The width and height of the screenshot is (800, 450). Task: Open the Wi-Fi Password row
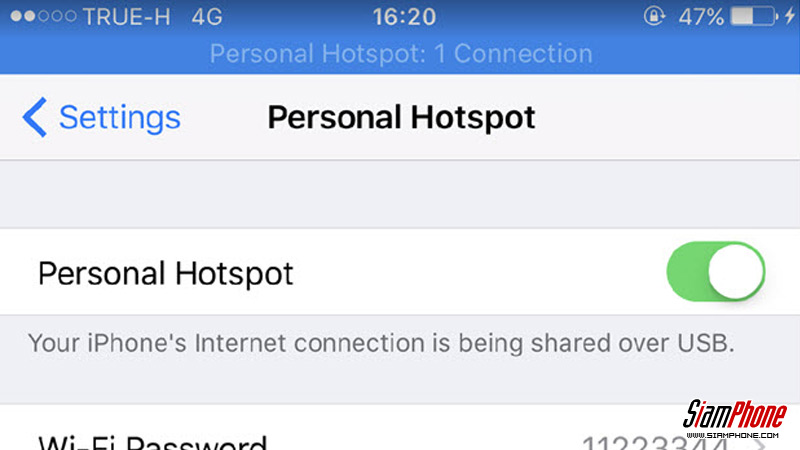[x=400, y=428]
